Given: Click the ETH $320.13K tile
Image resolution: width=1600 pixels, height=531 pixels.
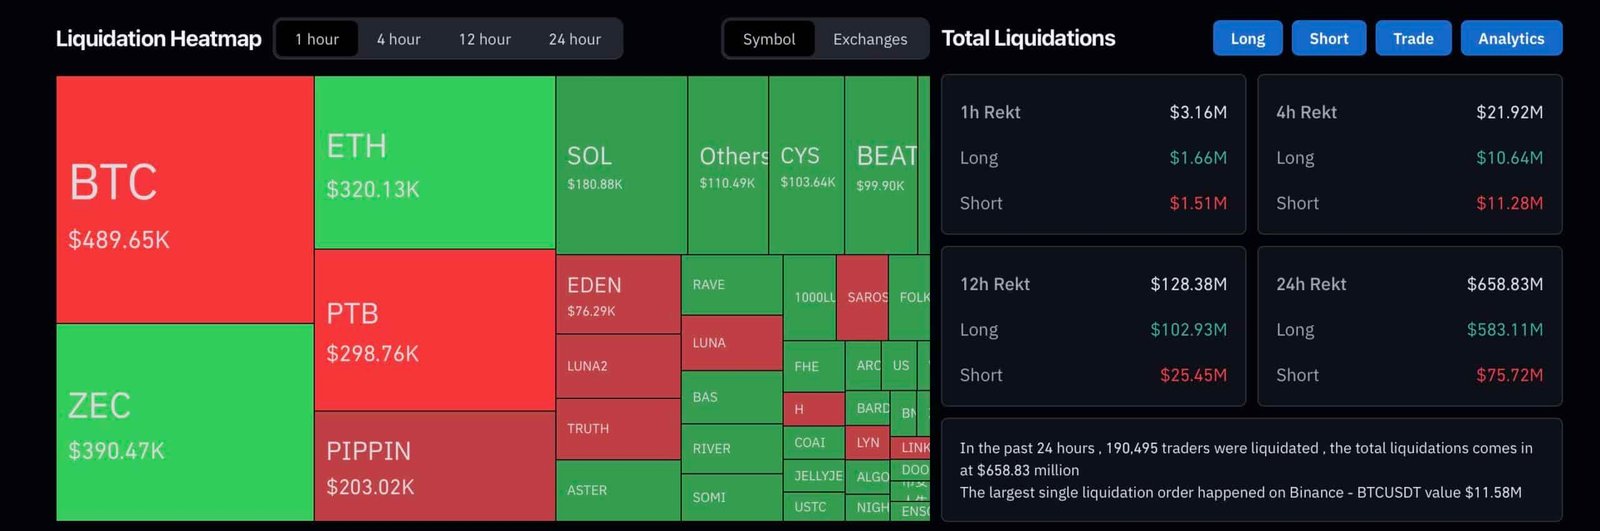Looking at the screenshot, I should click(434, 163).
